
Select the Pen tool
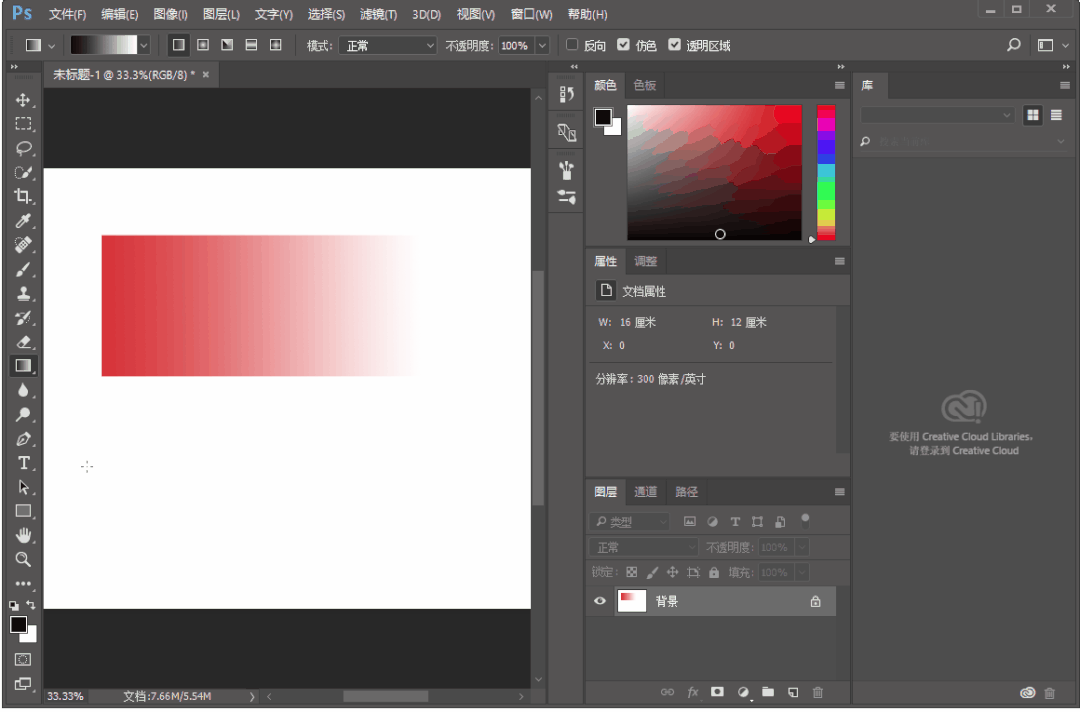(x=23, y=439)
